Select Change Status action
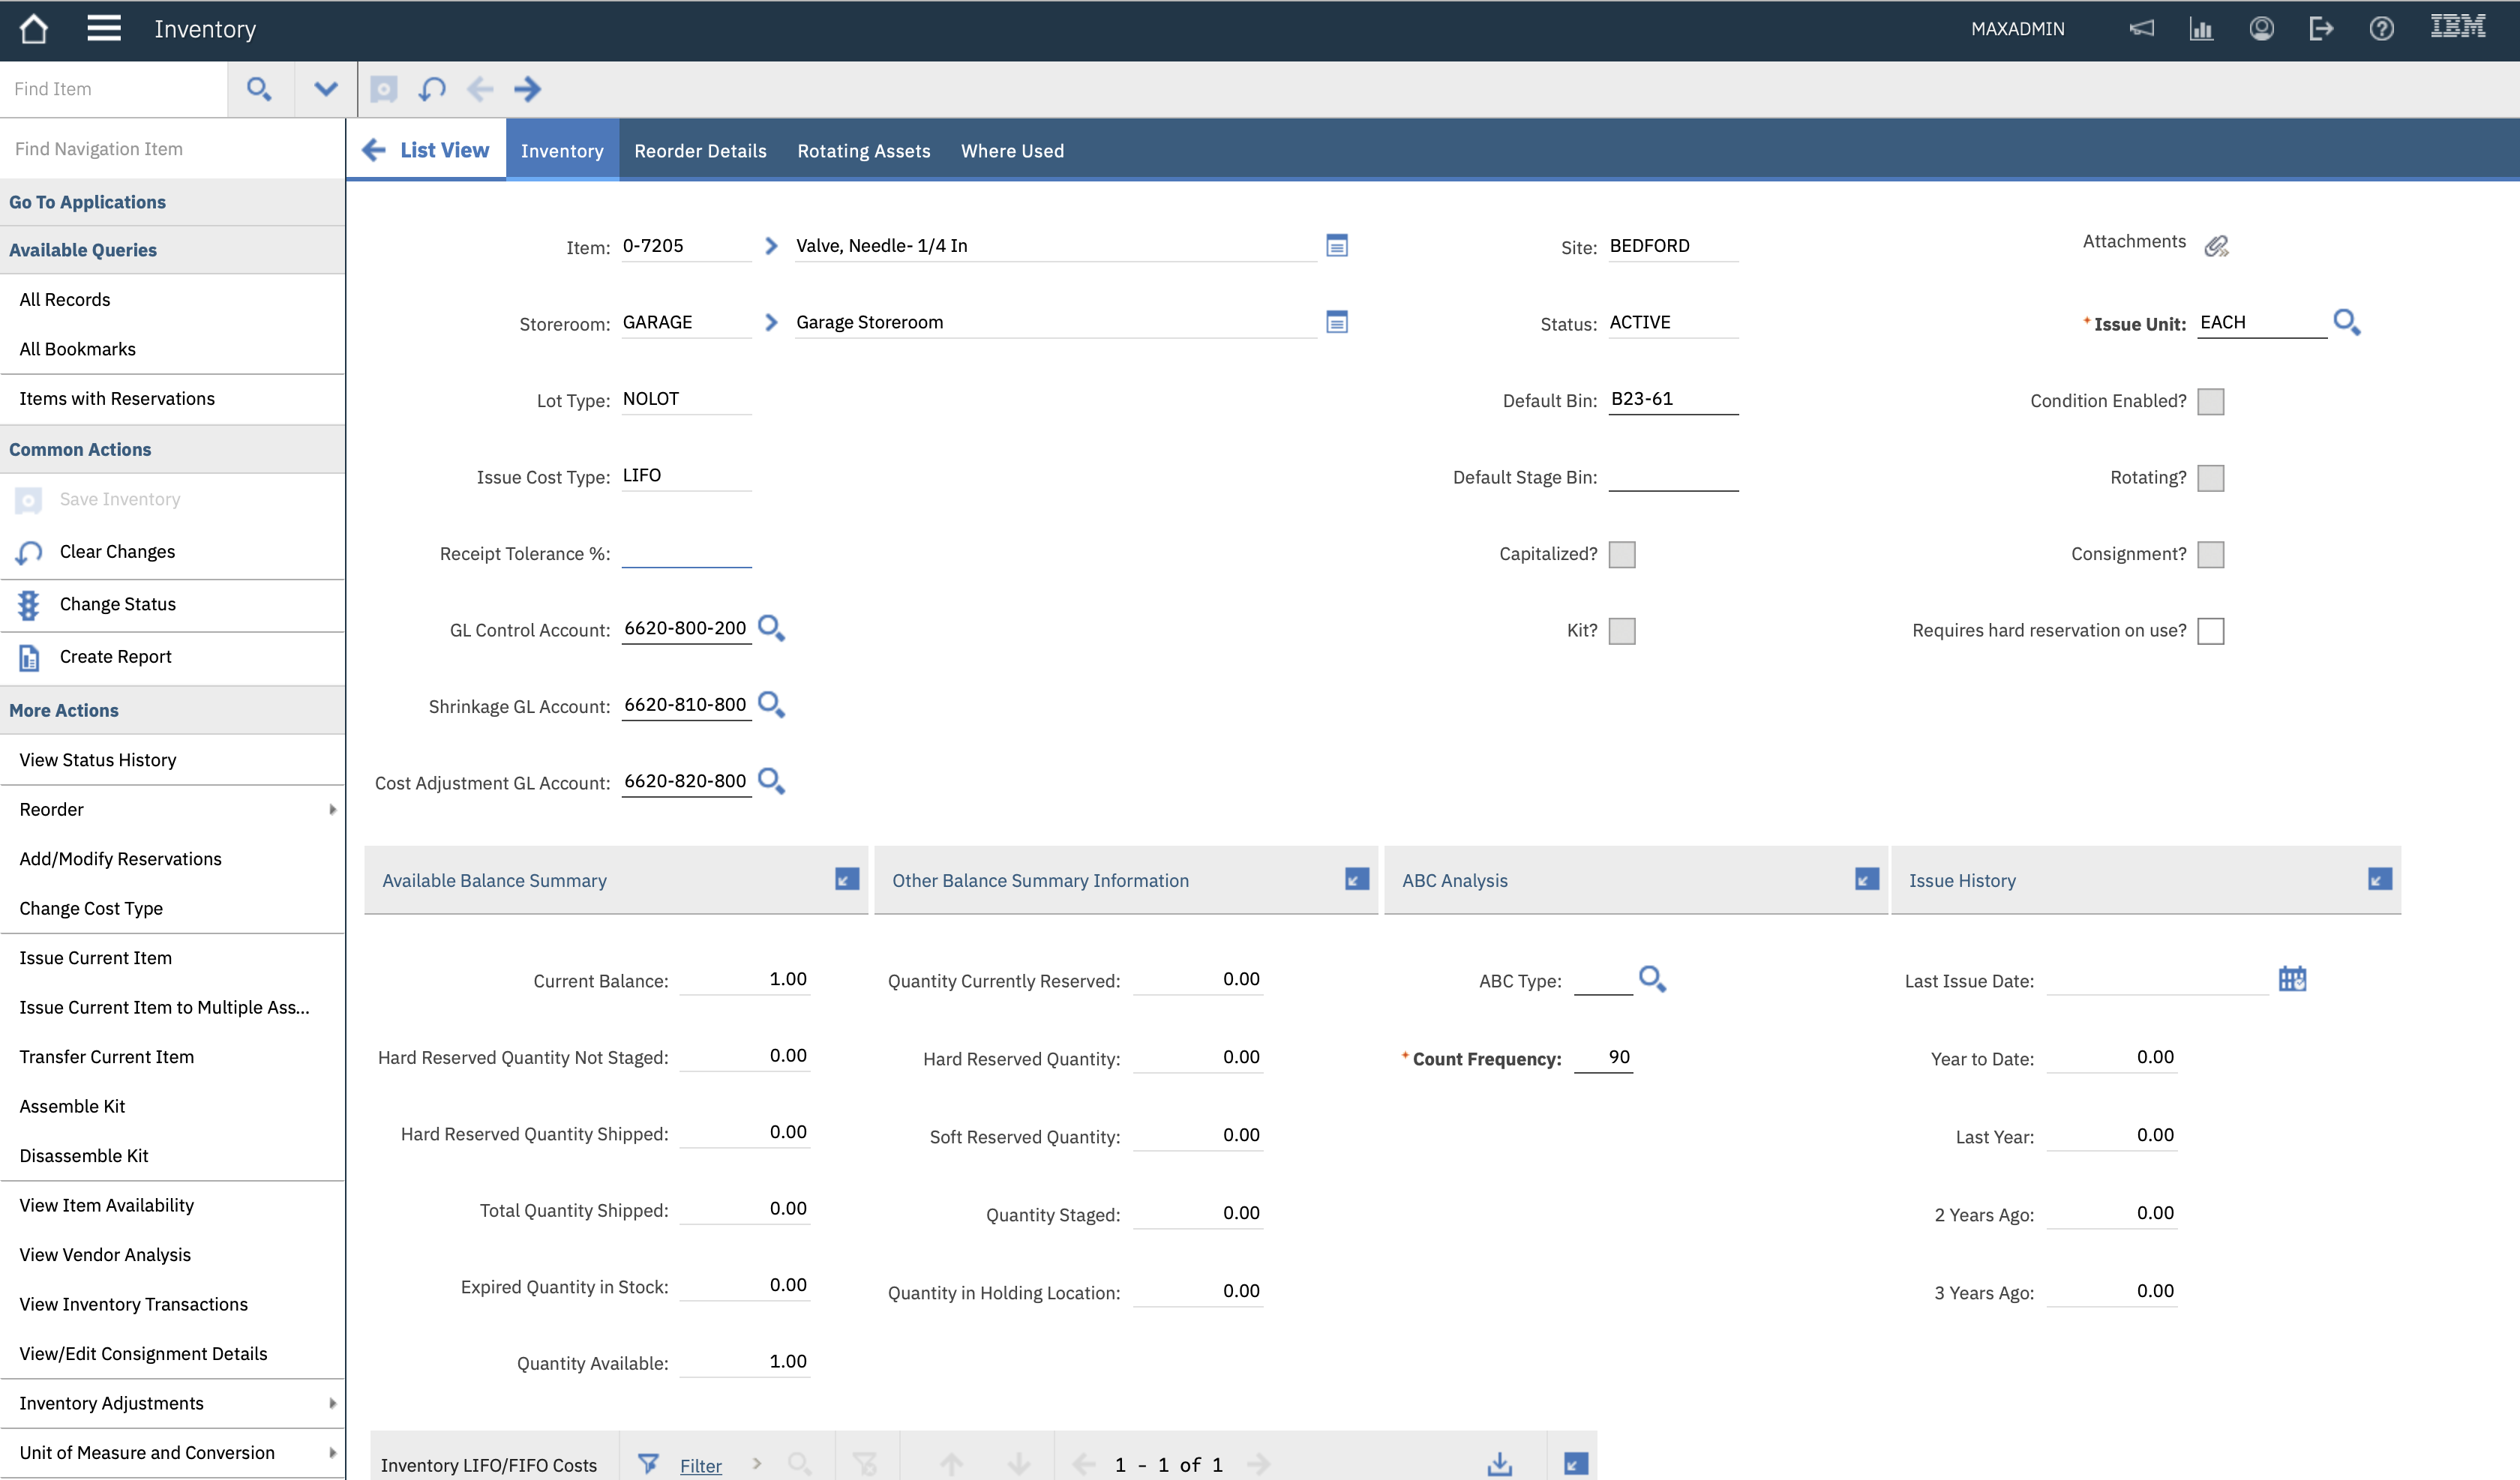Viewport: 2520px width, 1480px height. [x=117, y=604]
